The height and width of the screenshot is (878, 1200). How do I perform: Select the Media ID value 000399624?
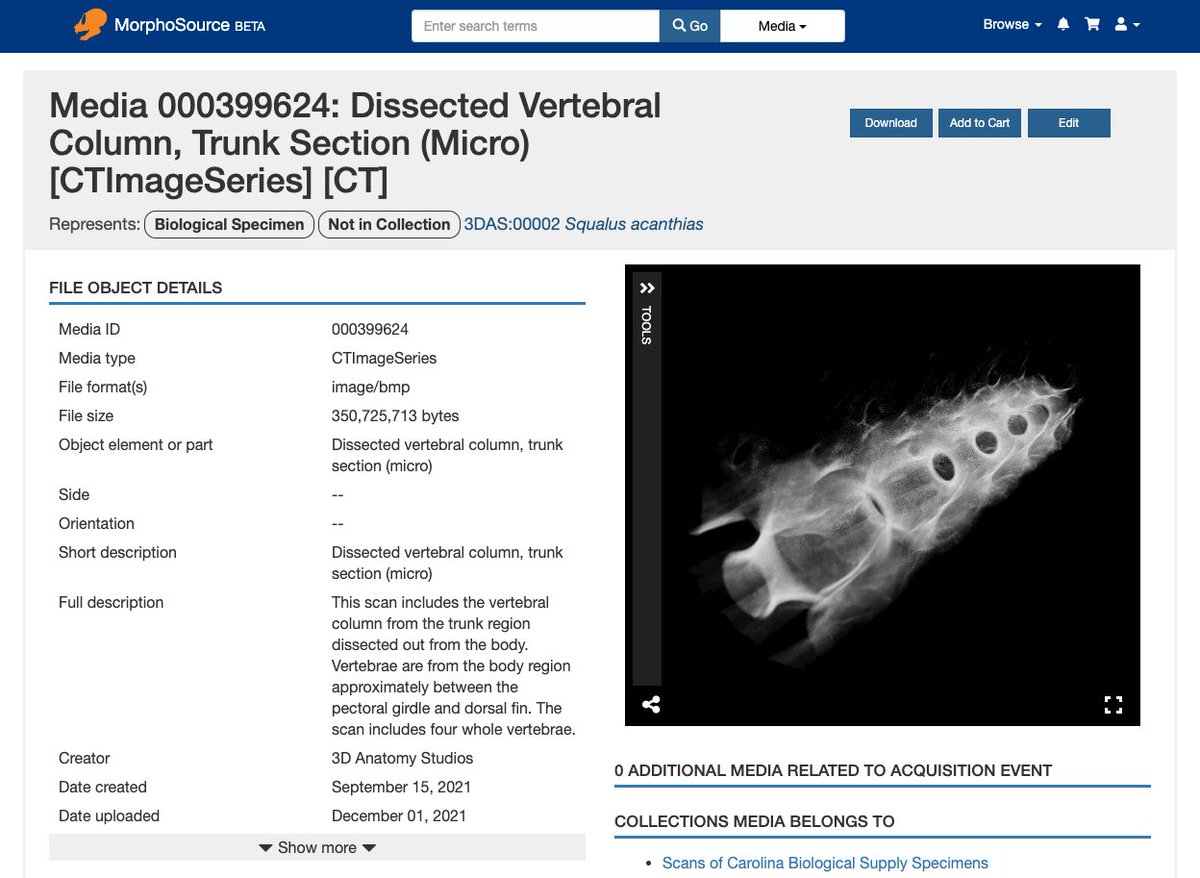point(370,329)
